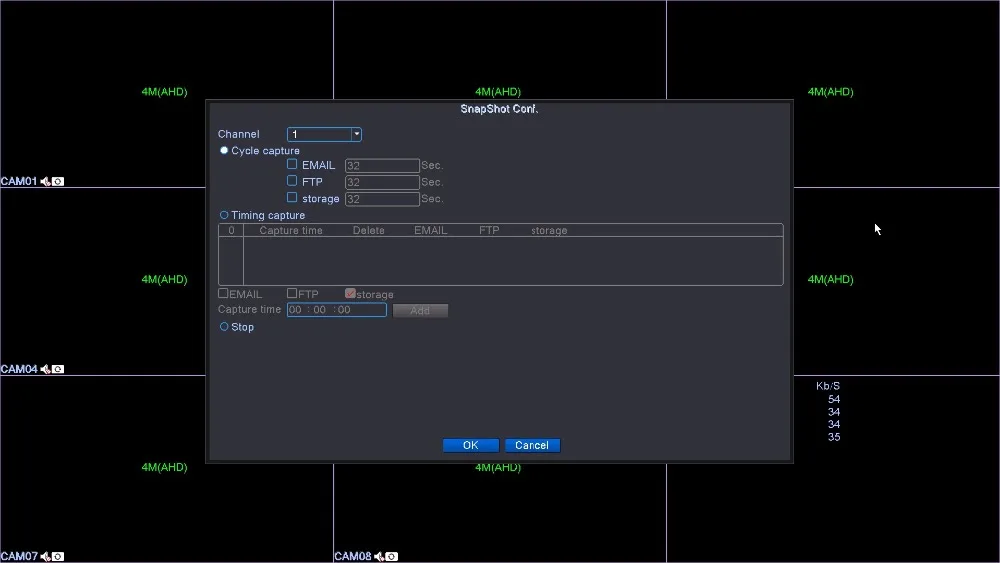Confirm with the OK button
The width and height of the screenshot is (1000, 563).
[x=471, y=445]
